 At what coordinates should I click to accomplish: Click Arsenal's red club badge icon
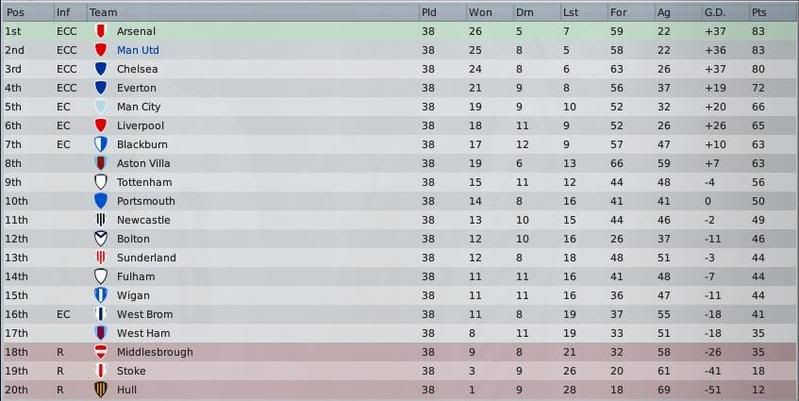[x=101, y=31]
